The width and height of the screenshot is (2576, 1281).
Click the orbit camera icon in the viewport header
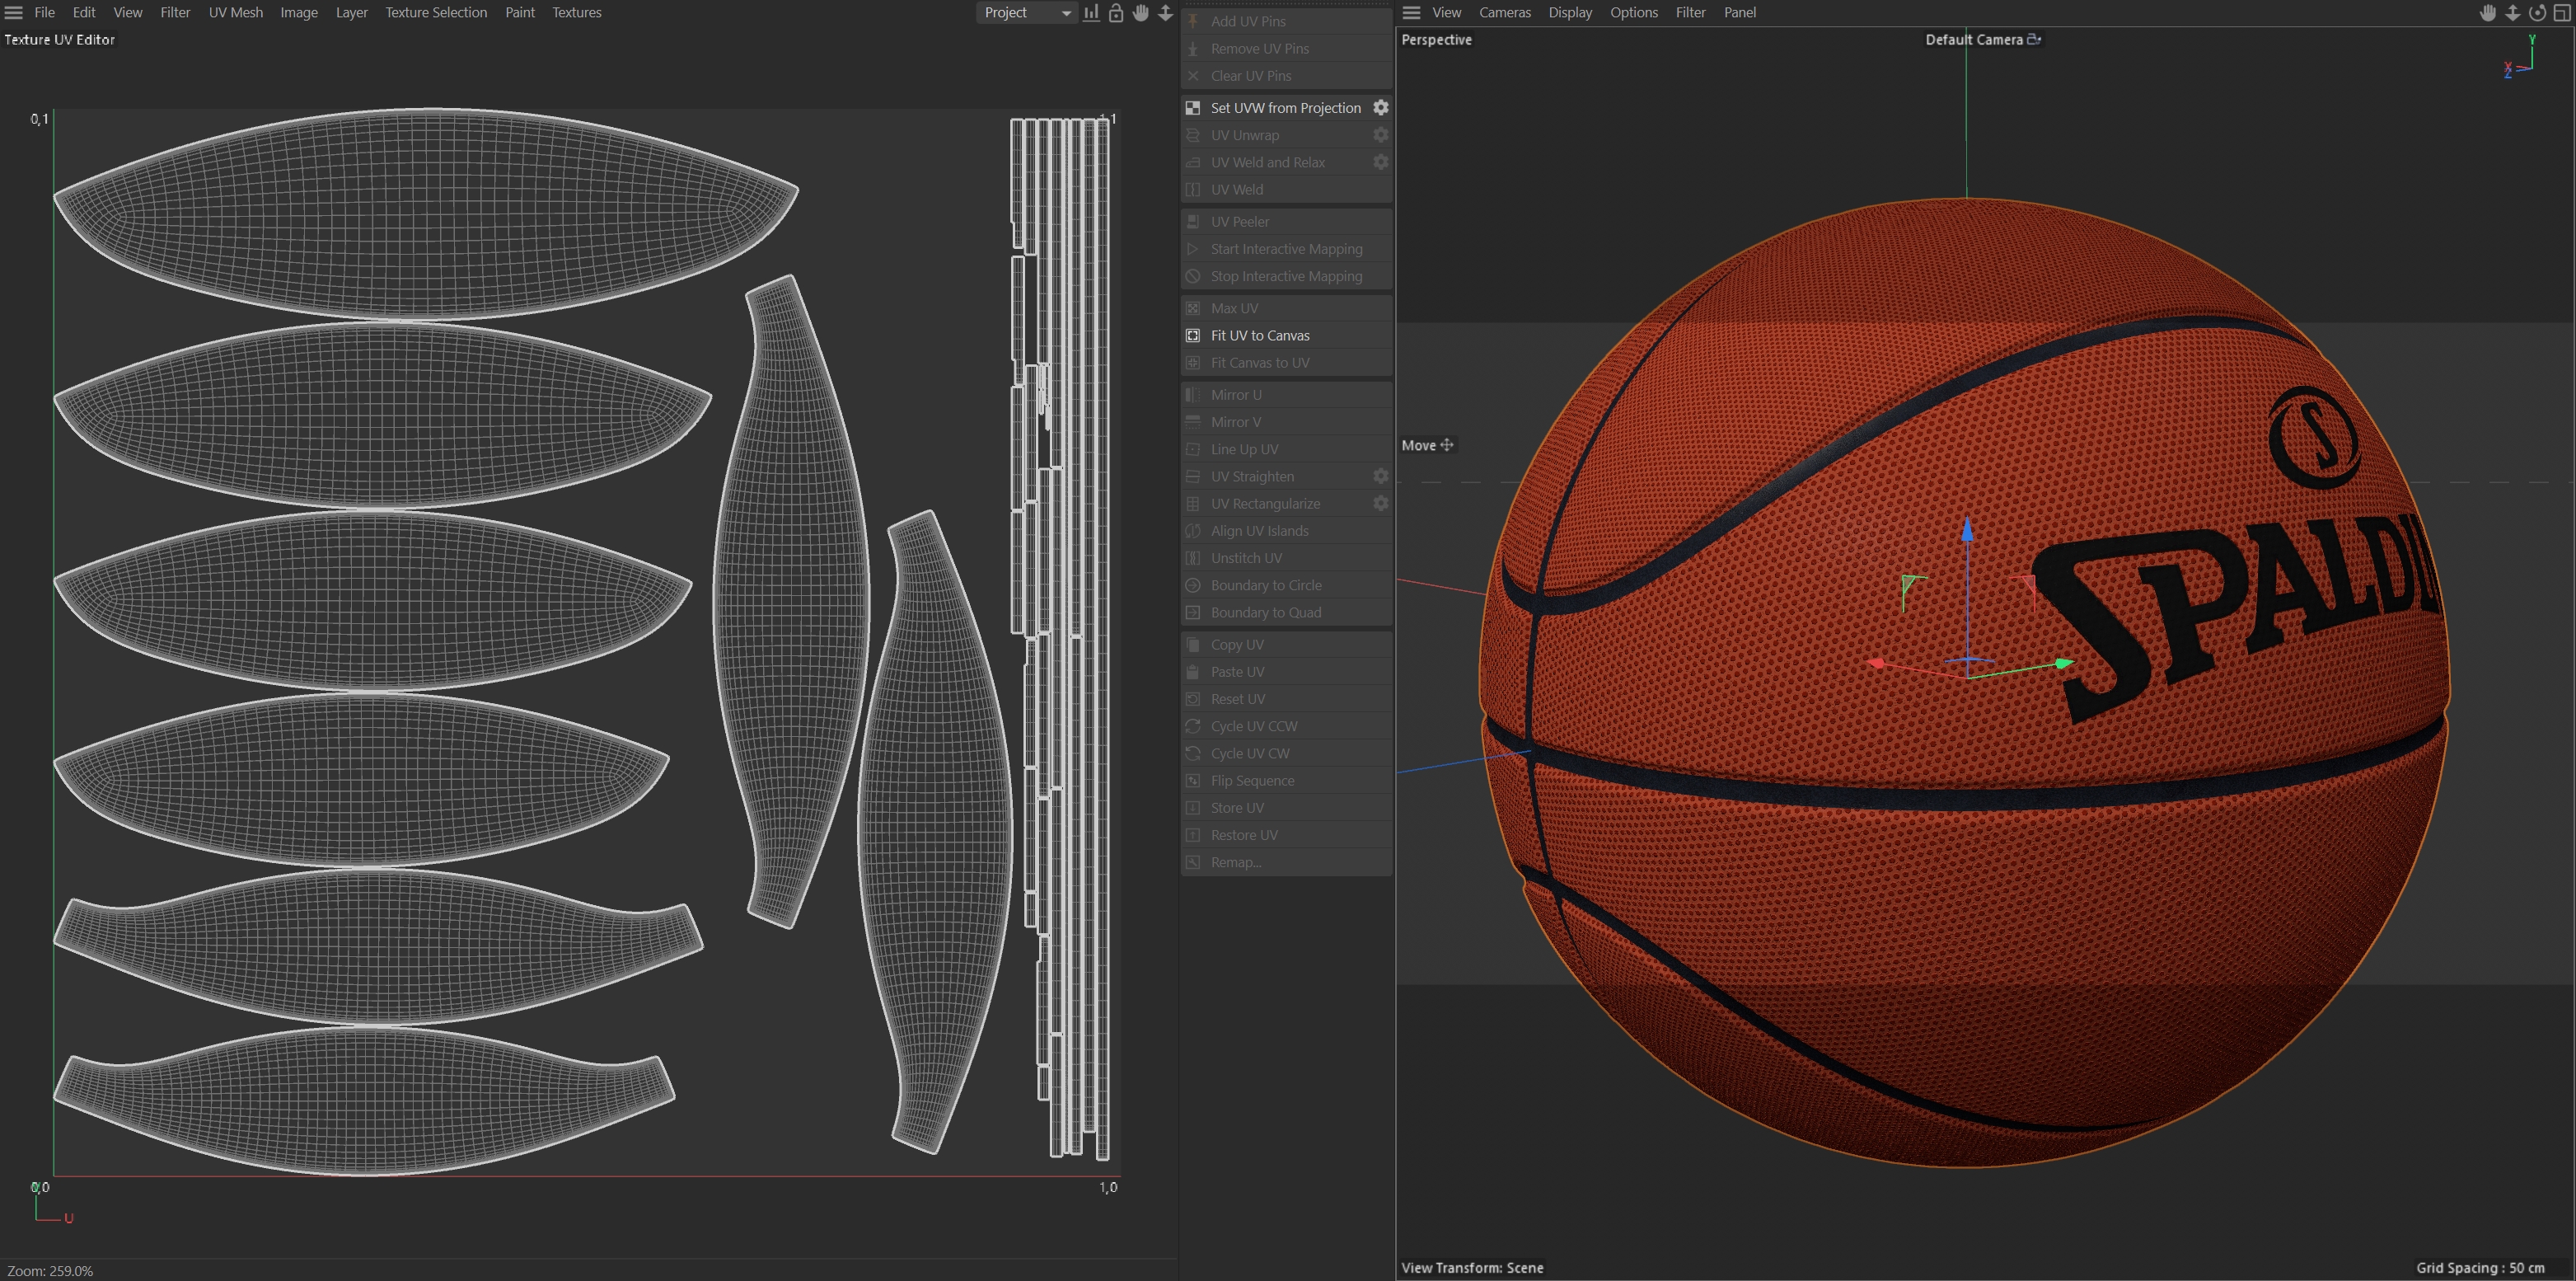click(x=2537, y=13)
